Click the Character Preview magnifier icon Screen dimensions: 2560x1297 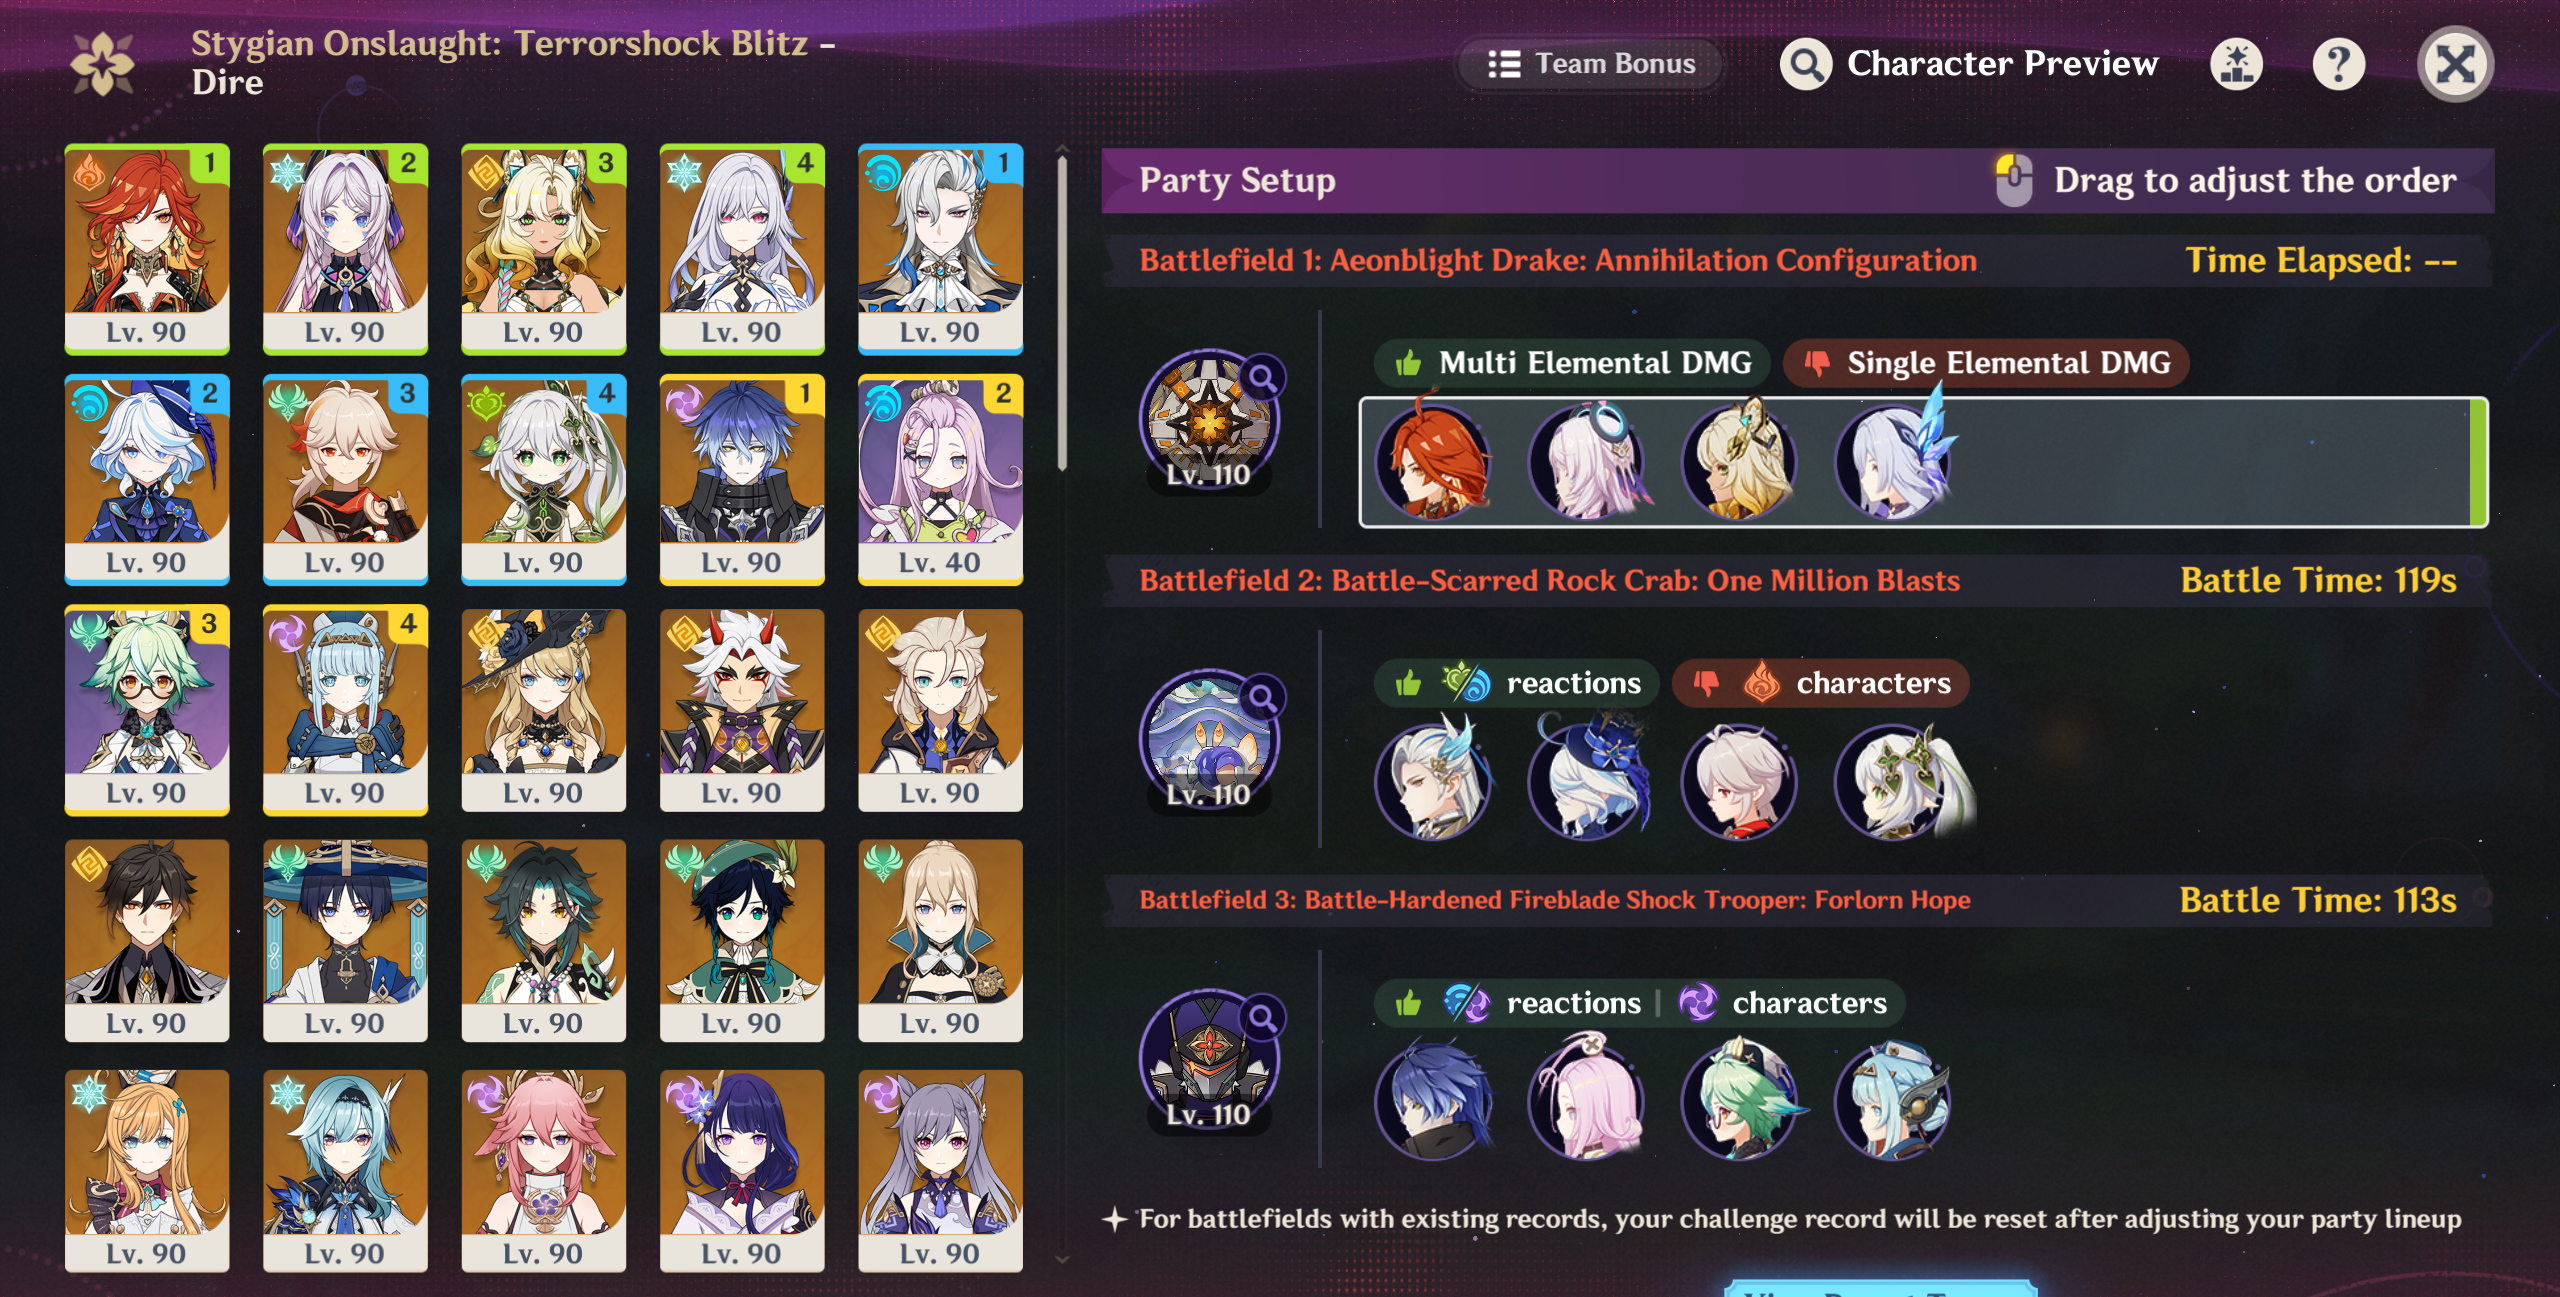click(1806, 64)
